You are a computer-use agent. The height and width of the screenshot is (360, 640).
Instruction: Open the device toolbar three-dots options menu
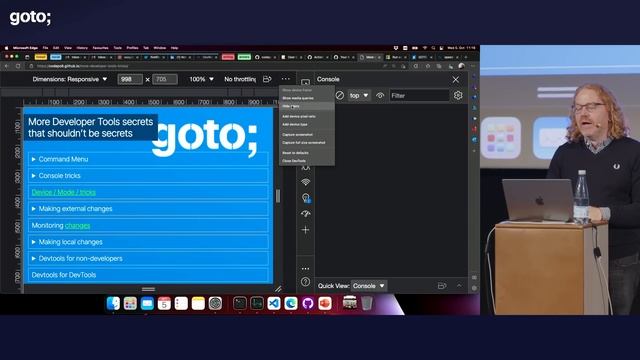[x=285, y=79]
